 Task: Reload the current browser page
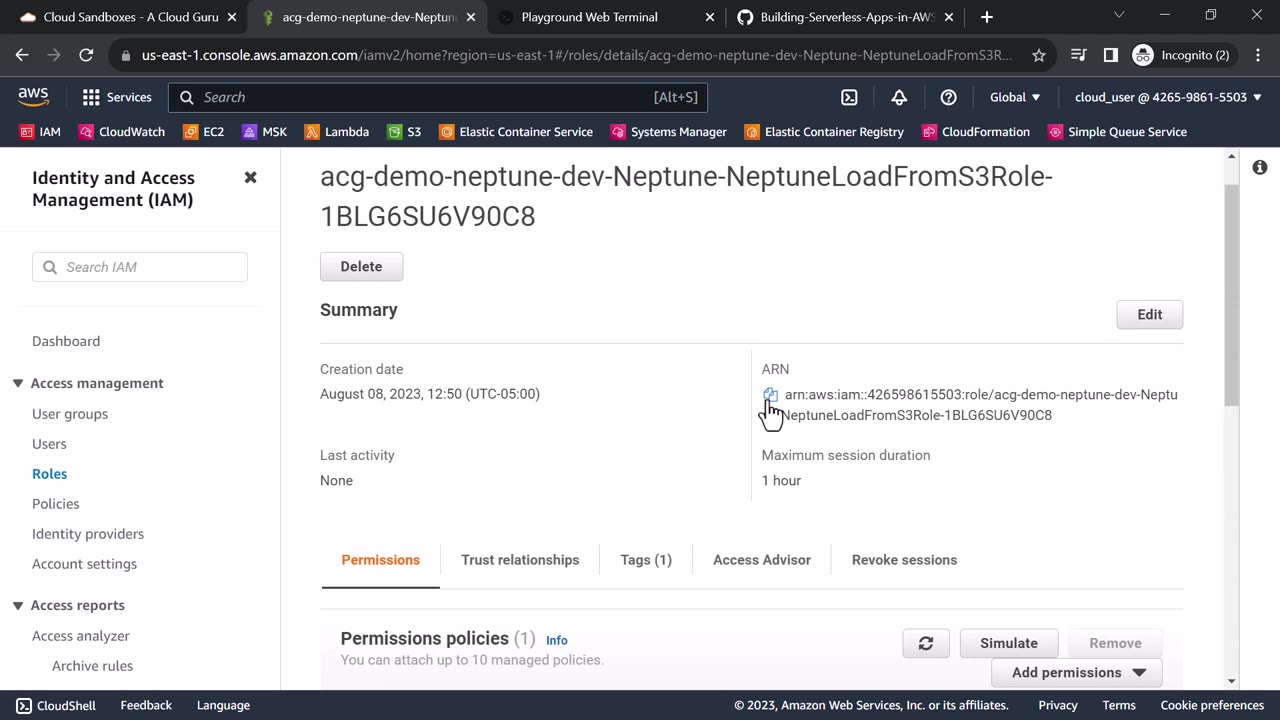coord(86,55)
